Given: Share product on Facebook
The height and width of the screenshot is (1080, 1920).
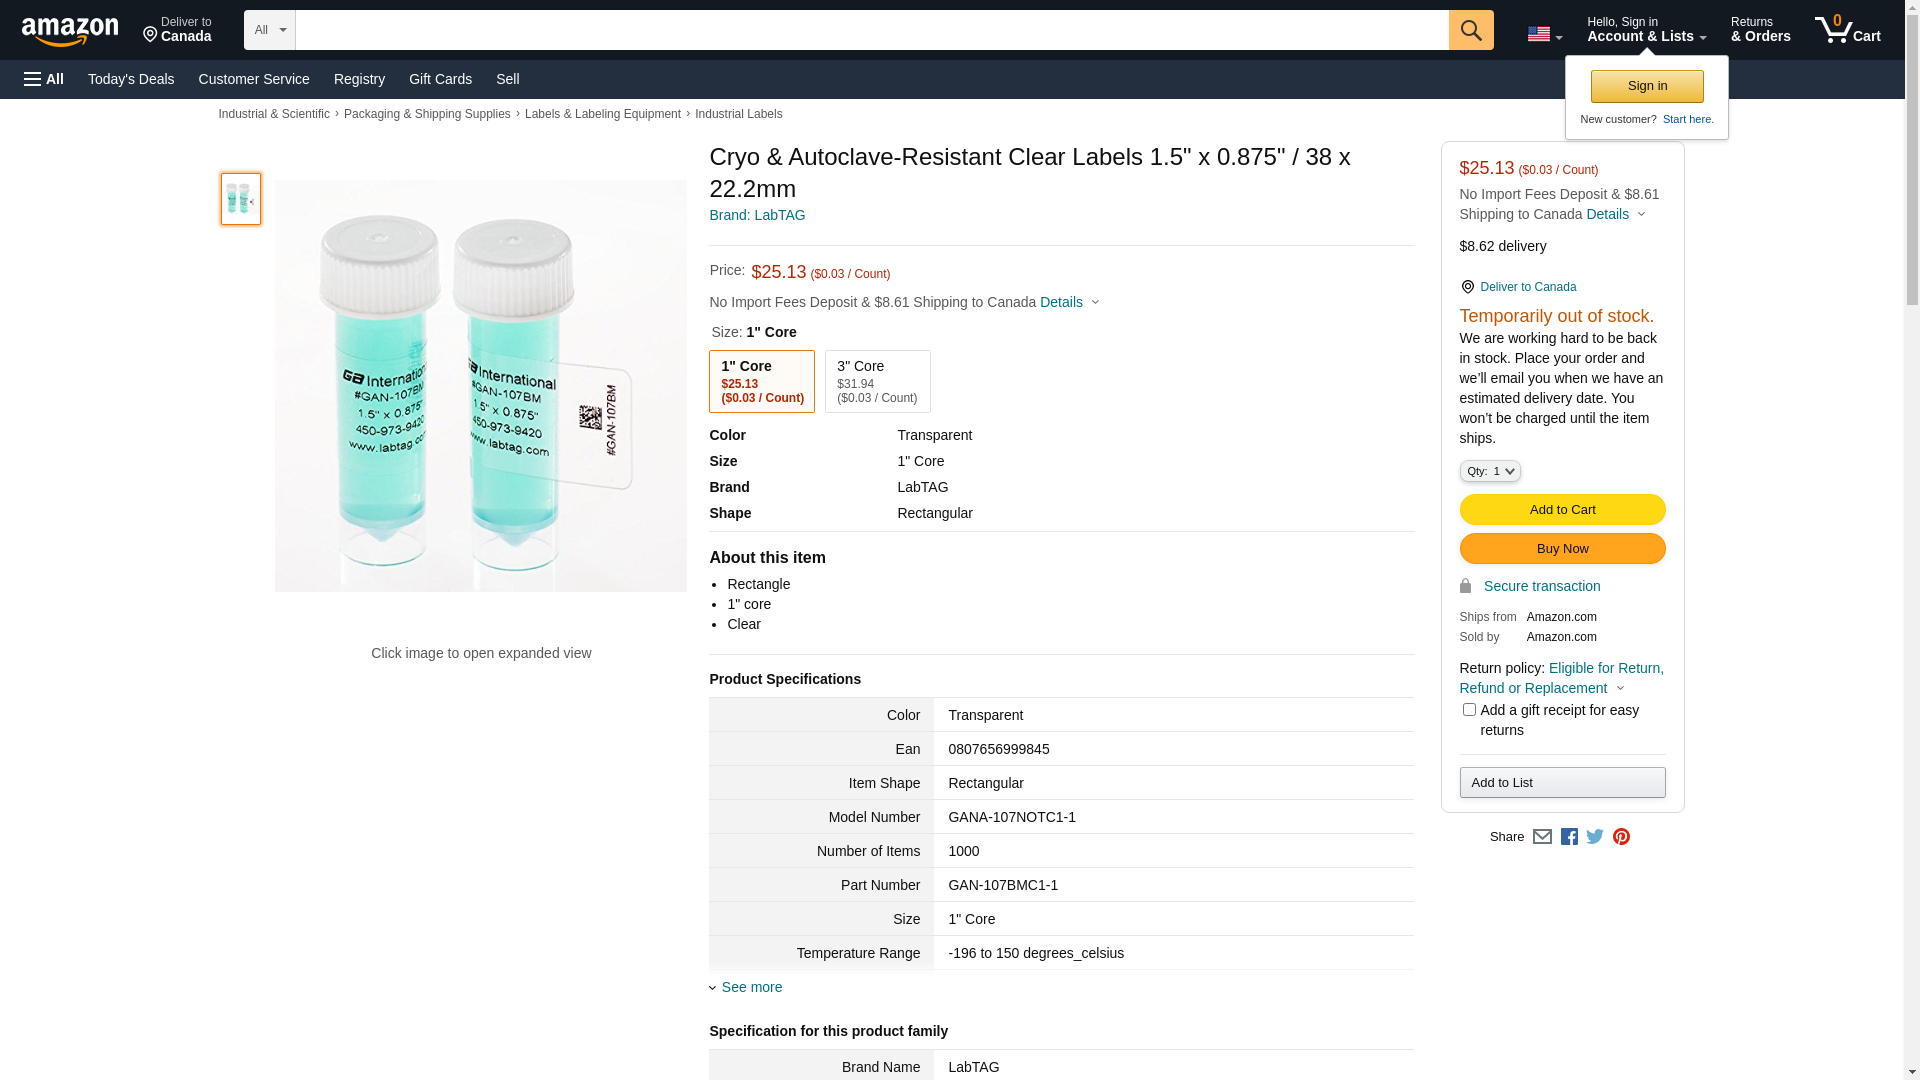Looking at the screenshot, I should point(1569,837).
